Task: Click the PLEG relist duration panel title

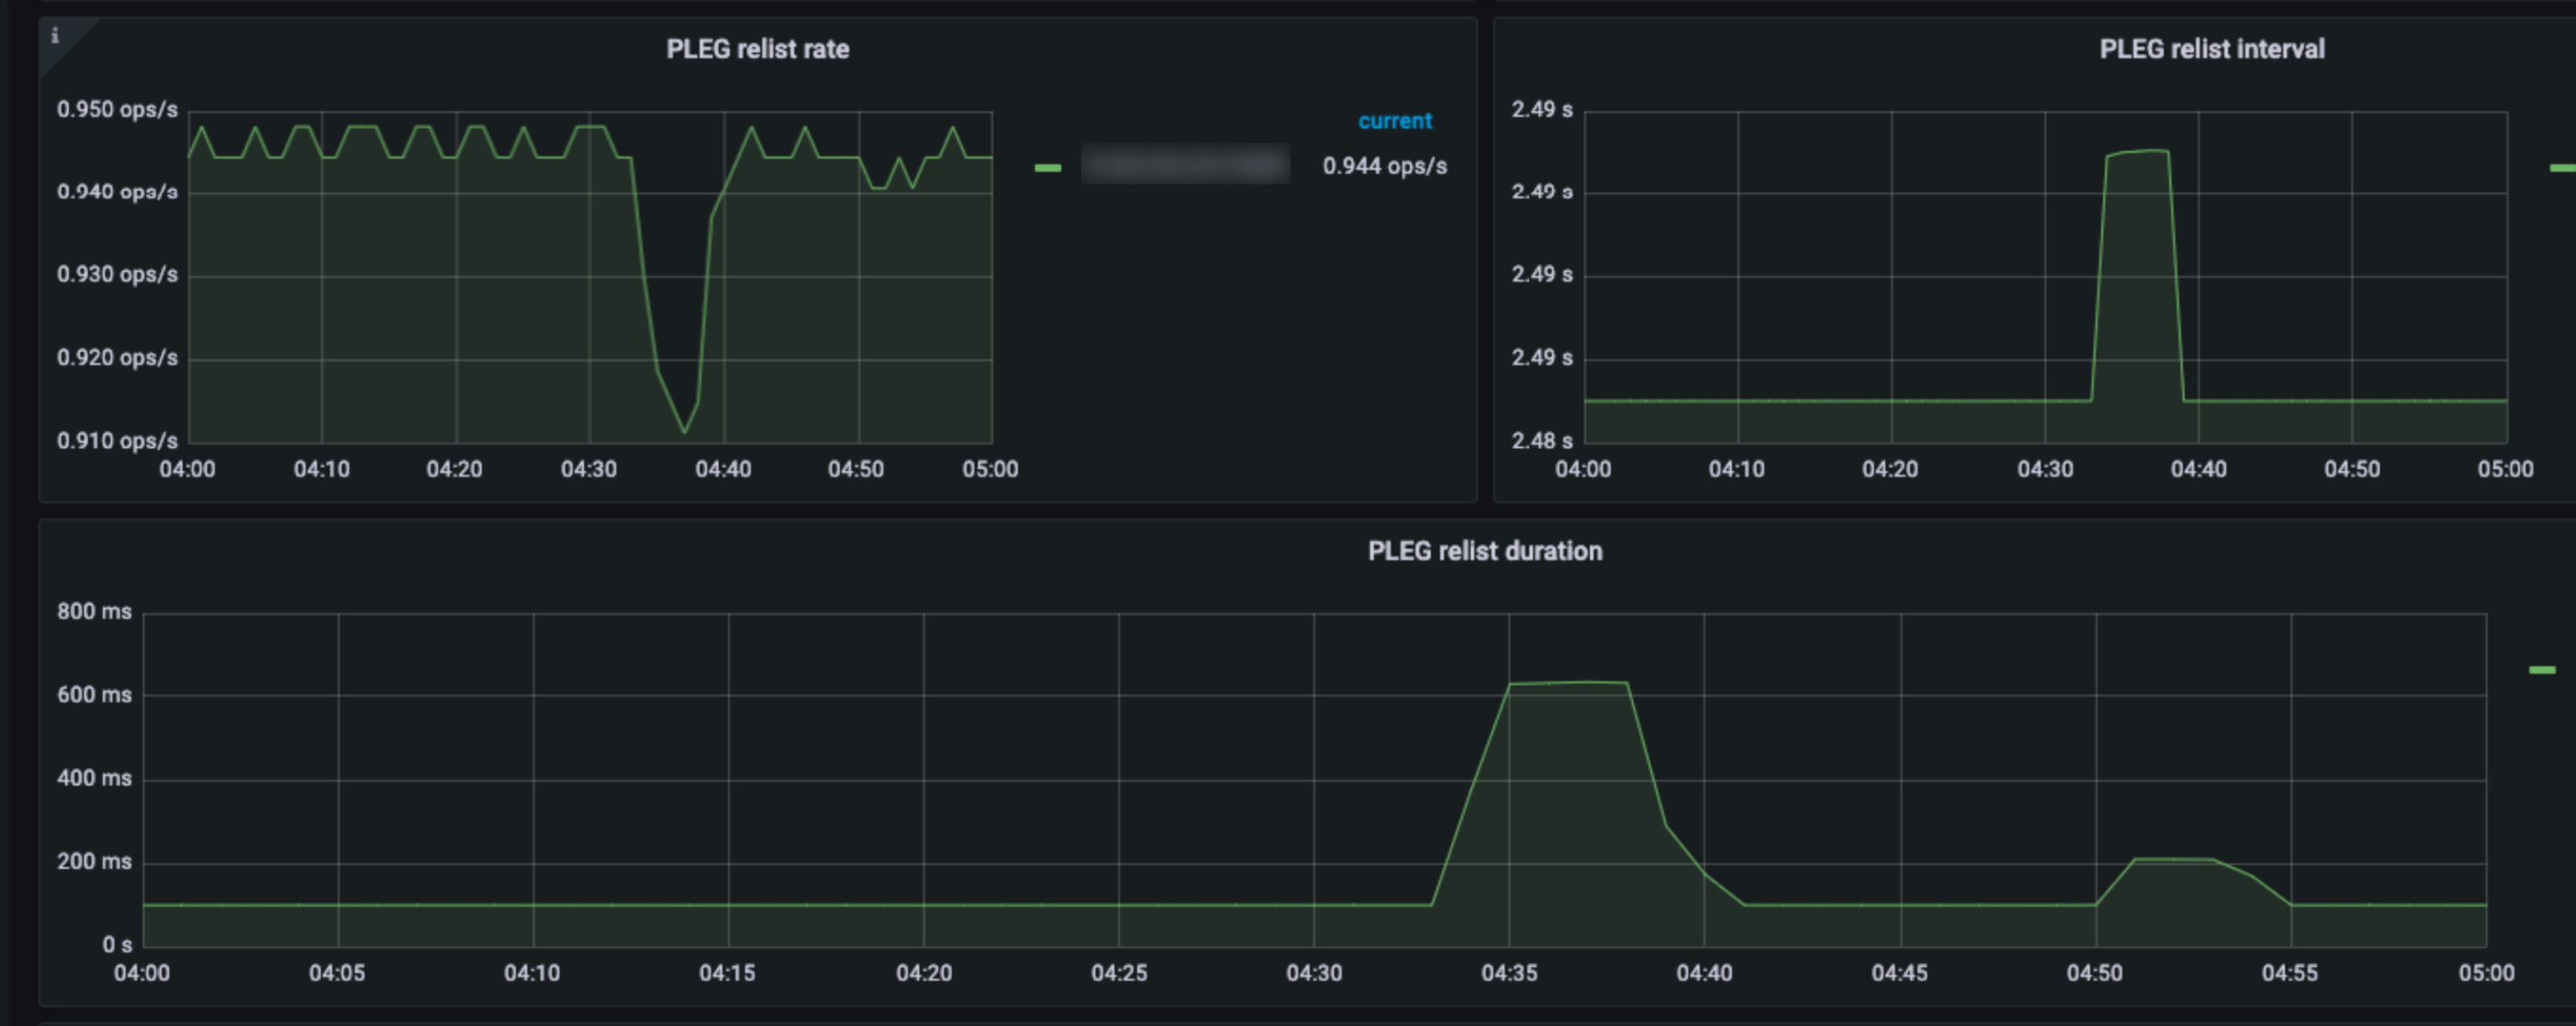Action: coord(1486,551)
